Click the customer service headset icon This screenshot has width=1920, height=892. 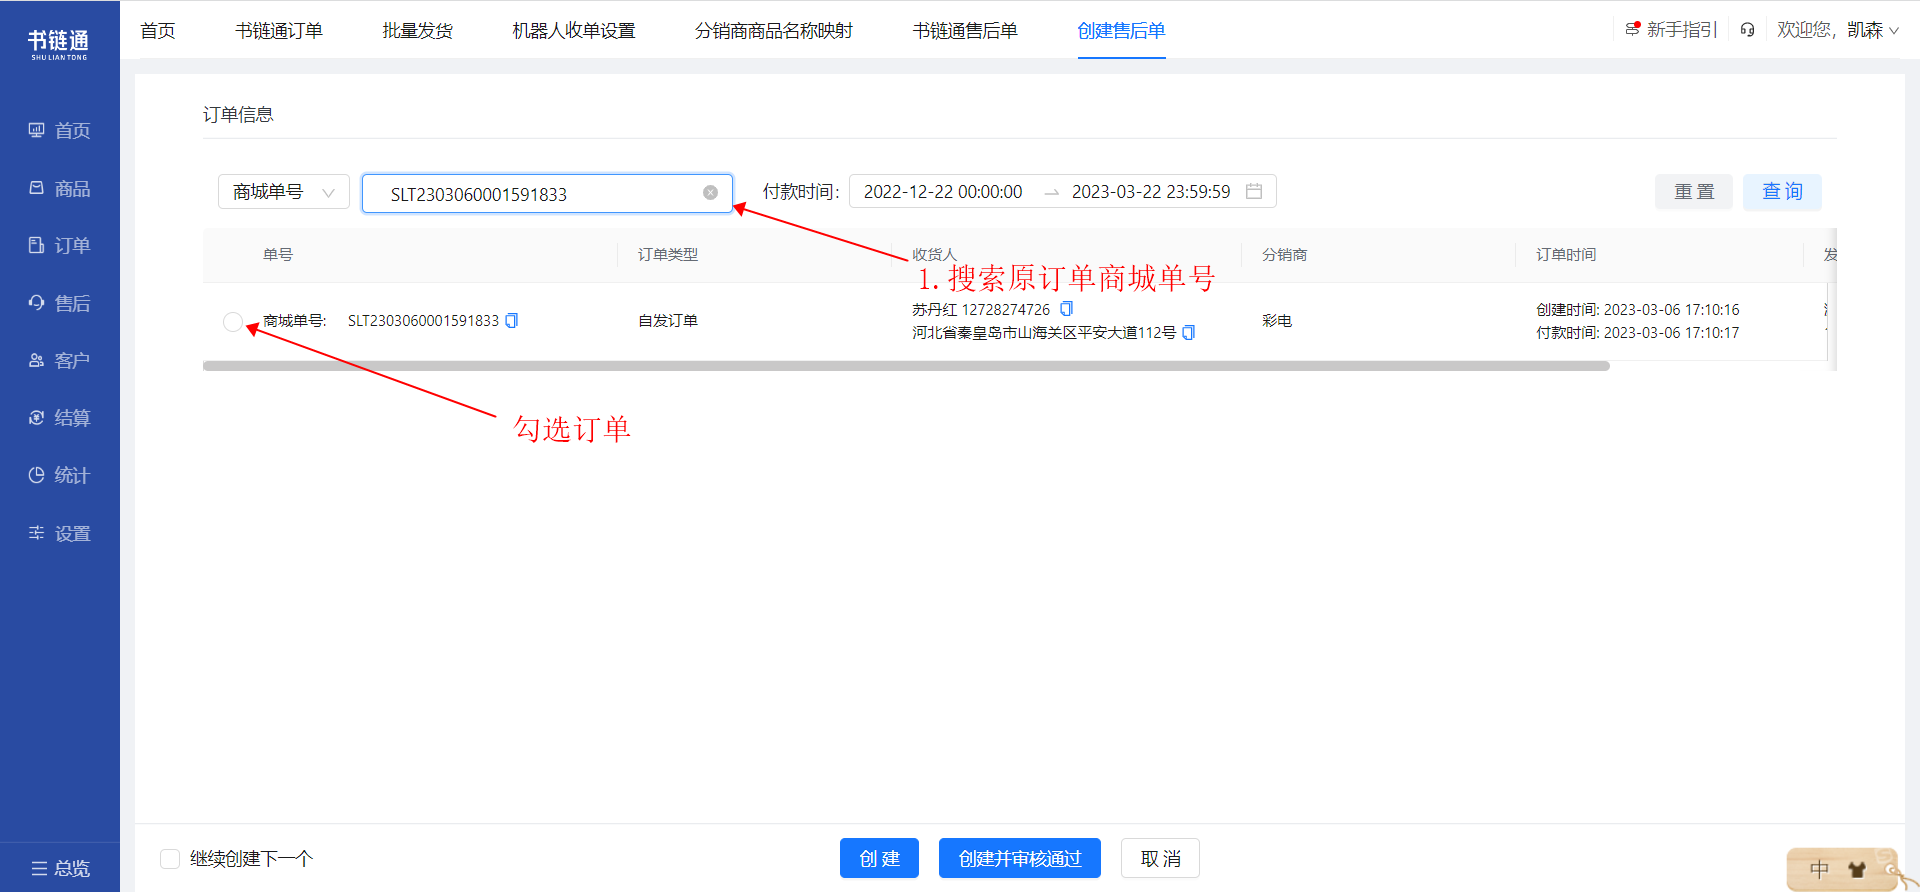(1747, 30)
